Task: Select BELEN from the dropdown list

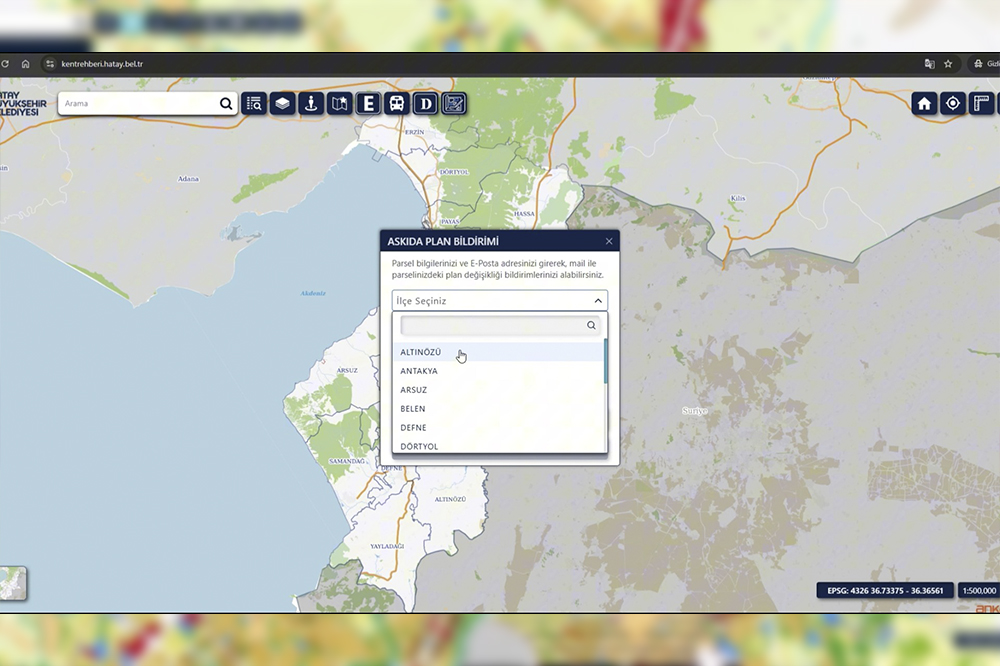Action: (413, 409)
